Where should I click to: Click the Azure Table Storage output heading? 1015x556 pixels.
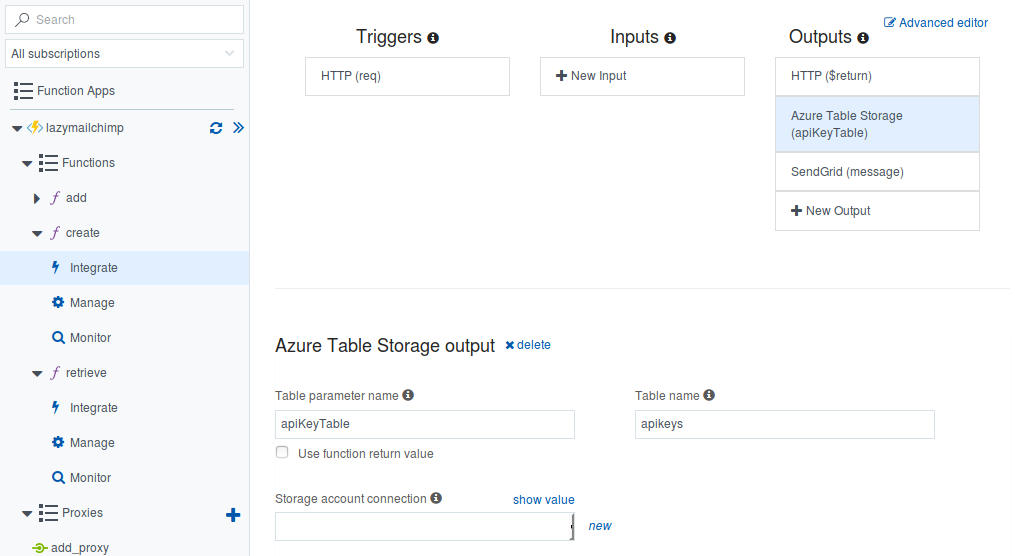point(385,346)
